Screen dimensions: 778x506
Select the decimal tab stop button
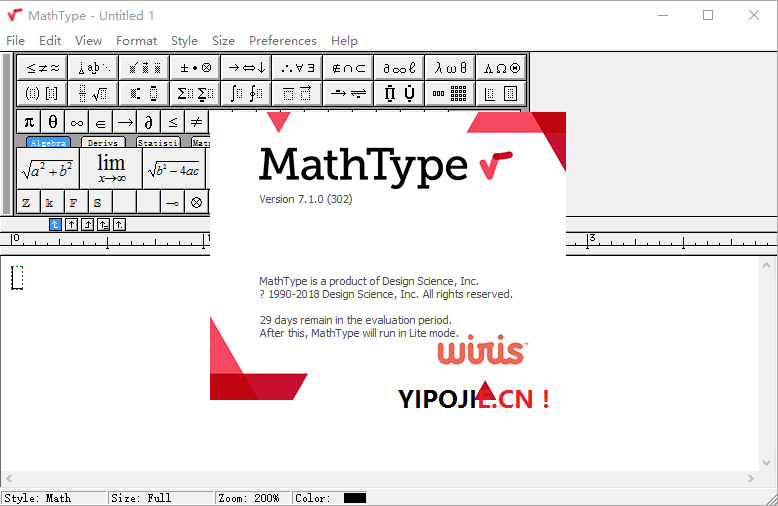(x=119, y=225)
